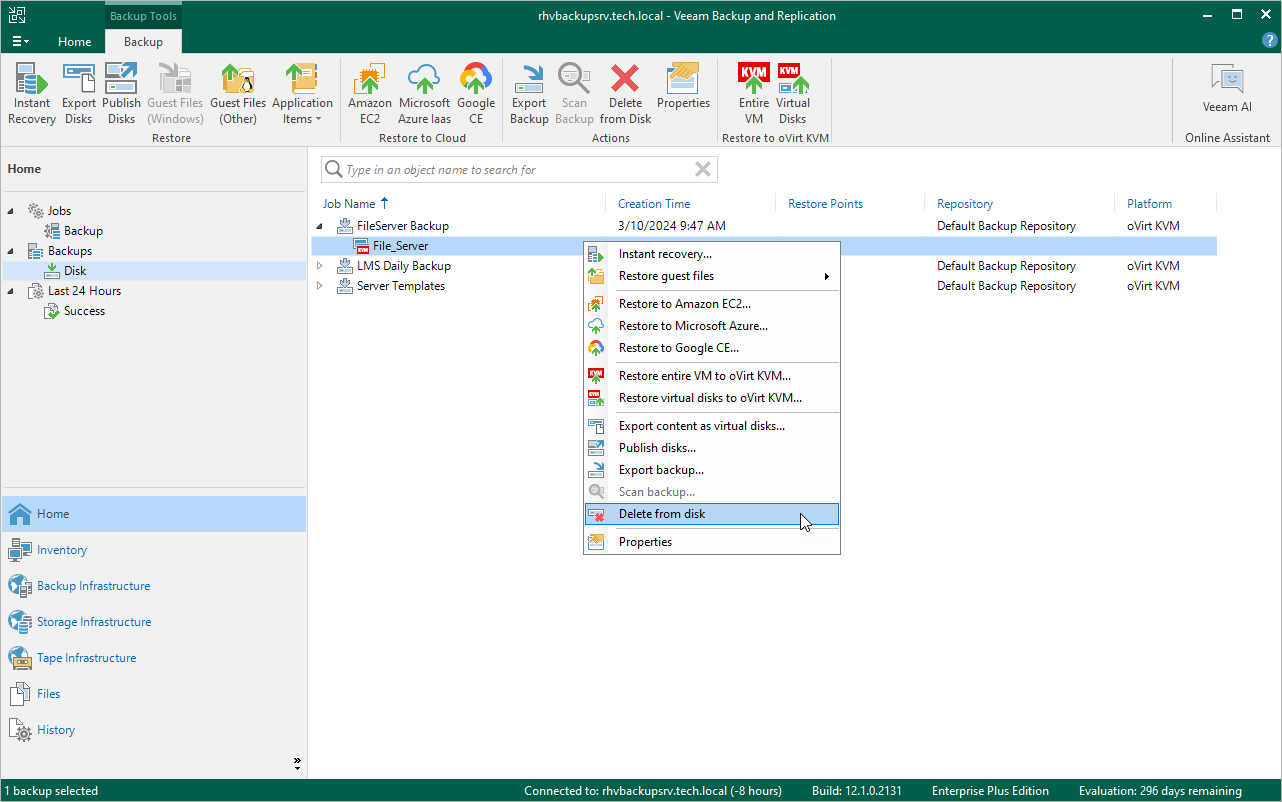
Task: Choose Instant recovery from context menu
Action: point(712,254)
